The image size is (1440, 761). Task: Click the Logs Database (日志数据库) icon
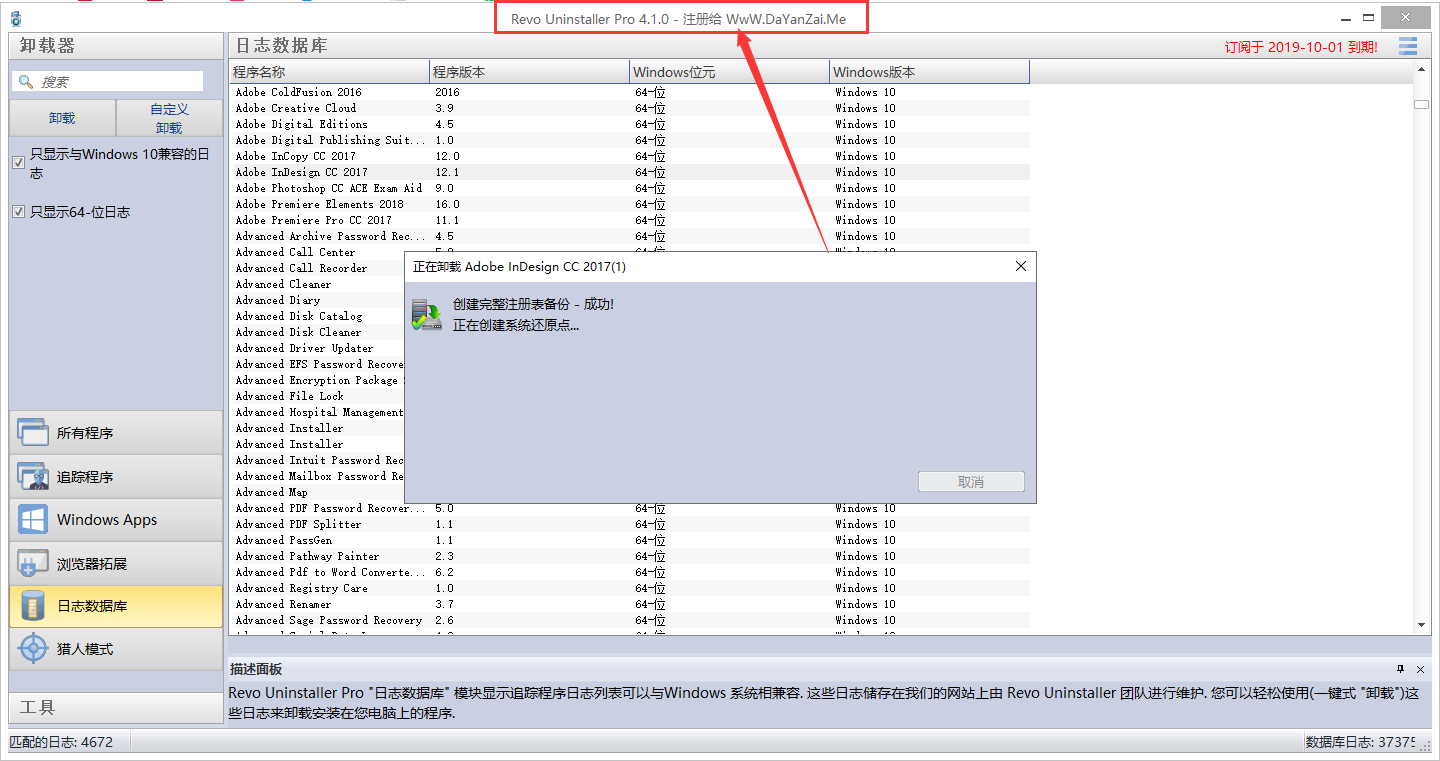[33, 606]
